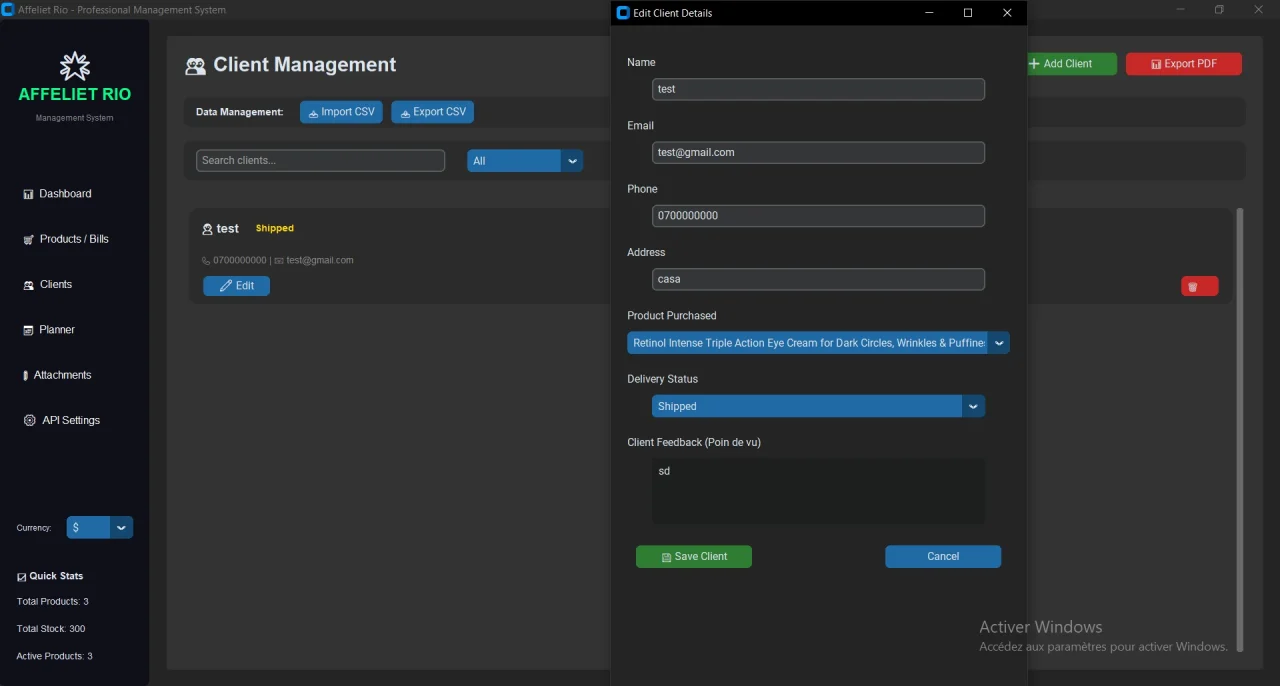Image resolution: width=1280 pixels, height=686 pixels.
Task: Click Total Stock: 300 text
Action: 51,629
